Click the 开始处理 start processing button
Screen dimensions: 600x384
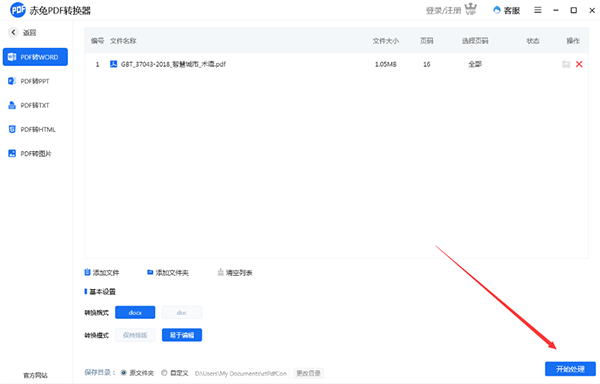click(570, 369)
